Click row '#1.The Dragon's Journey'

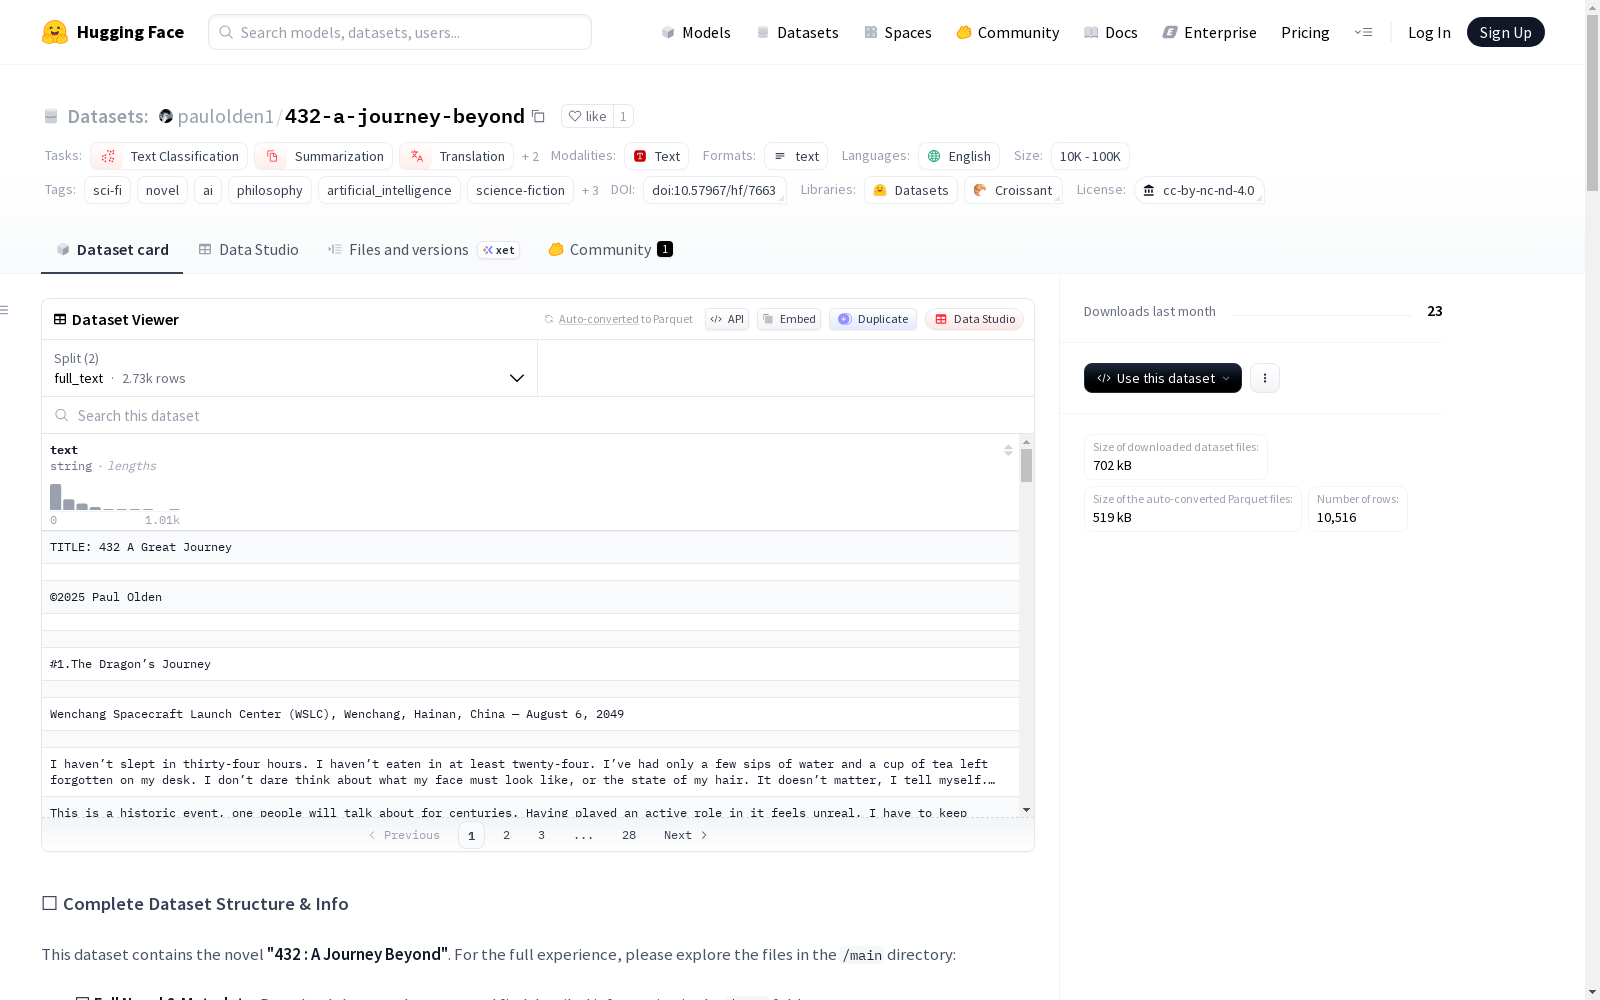pyautogui.click(x=530, y=664)
